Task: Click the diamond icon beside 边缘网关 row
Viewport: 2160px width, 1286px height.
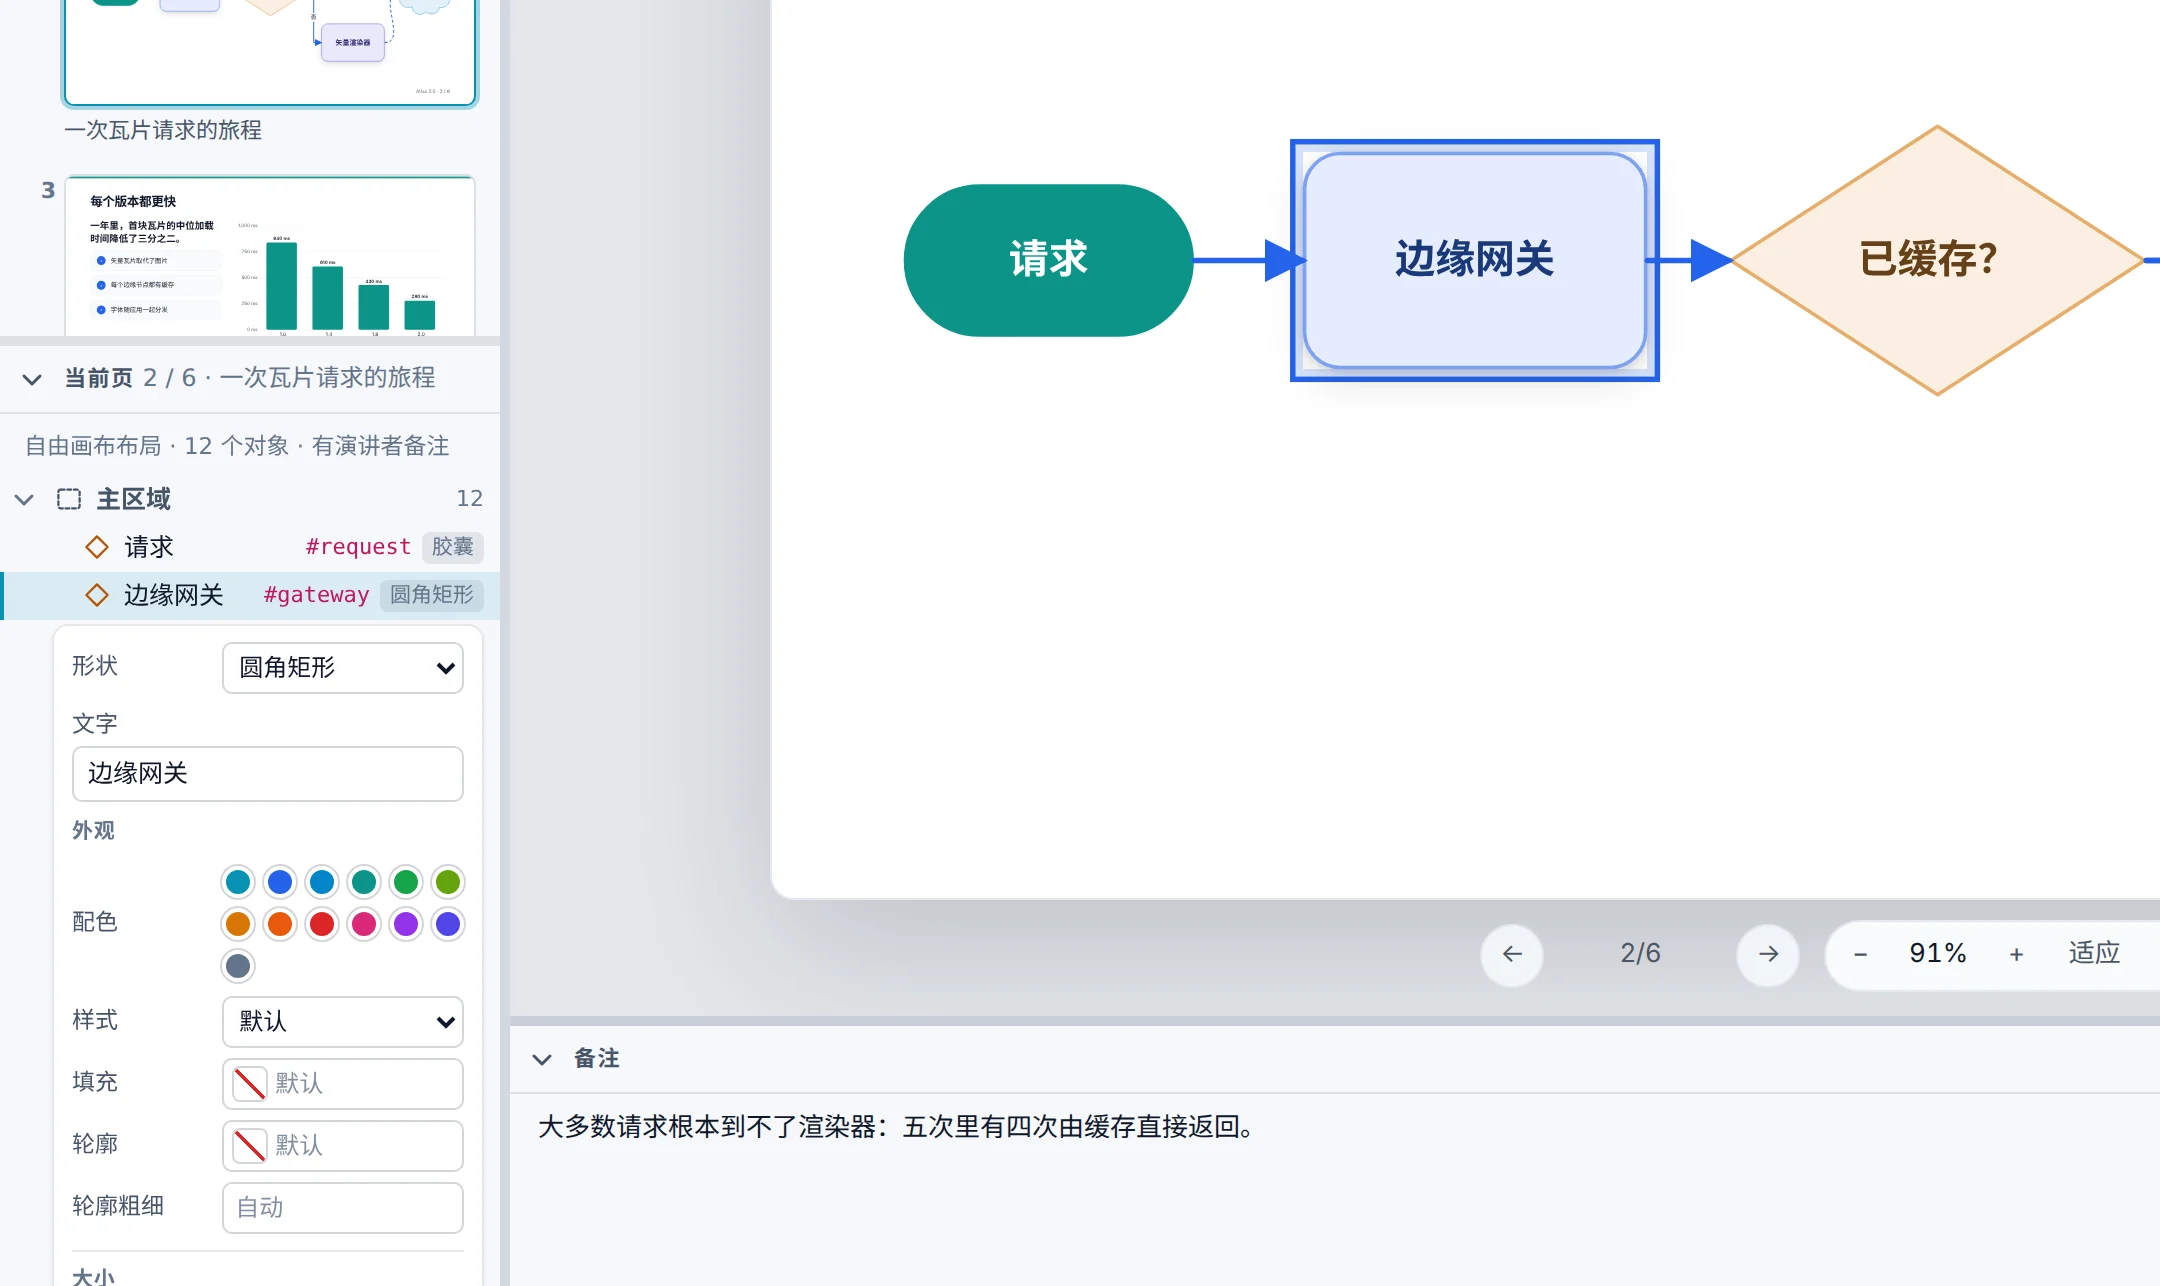Action: tap(97, 595)
